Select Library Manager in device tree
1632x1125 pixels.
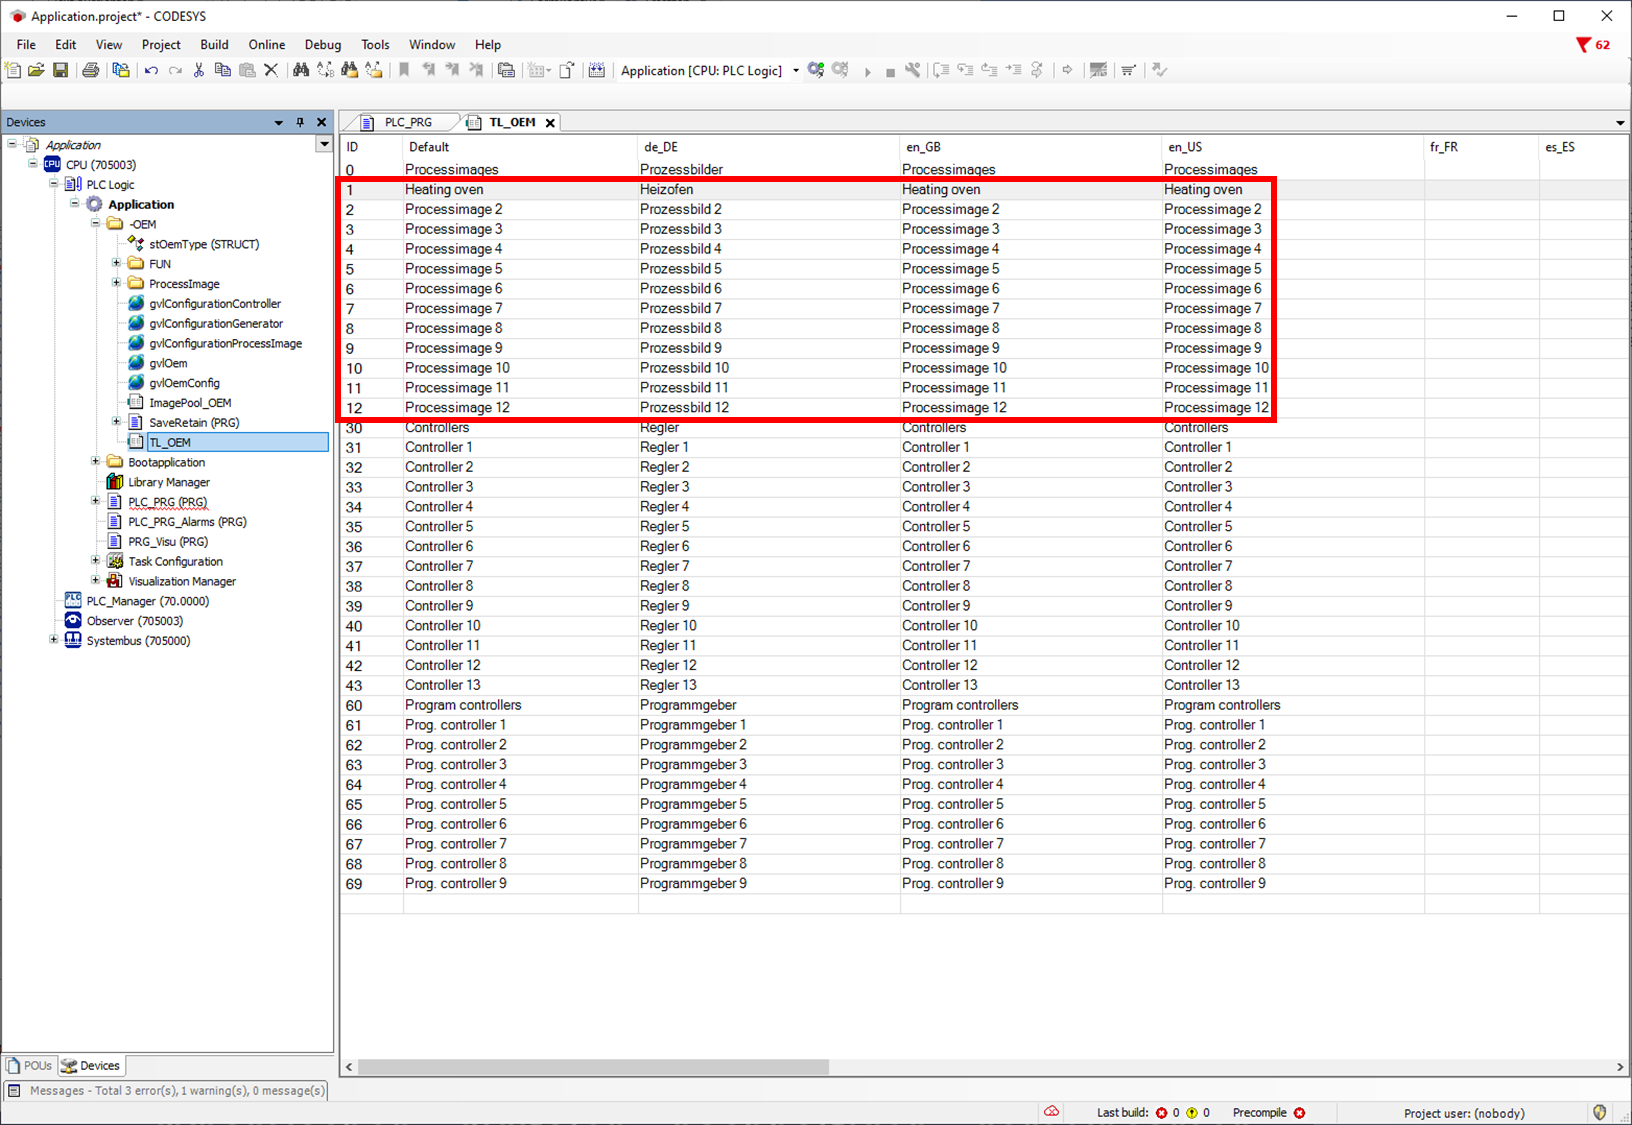point(168,482)
